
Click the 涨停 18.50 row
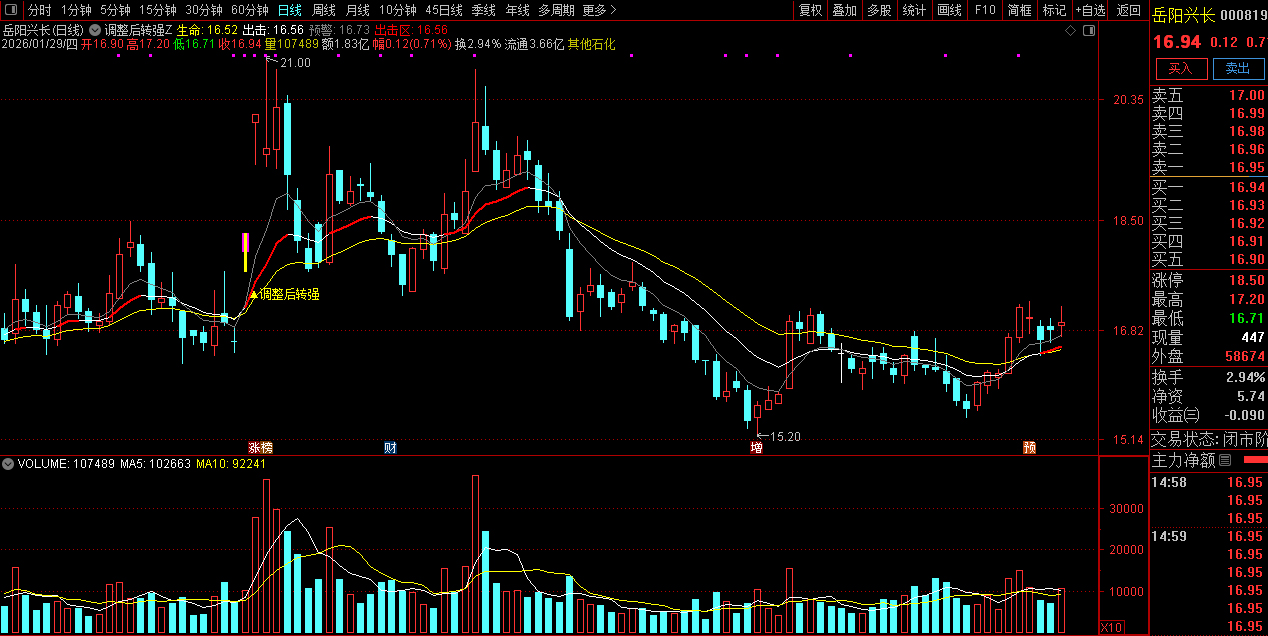tap(1208, 280)
